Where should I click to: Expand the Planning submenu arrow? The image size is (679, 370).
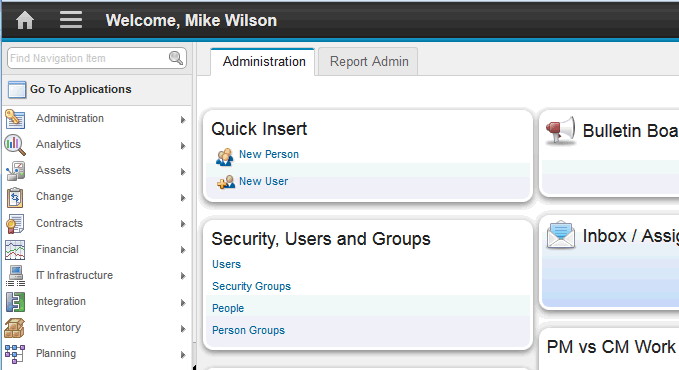click(183, 355)
